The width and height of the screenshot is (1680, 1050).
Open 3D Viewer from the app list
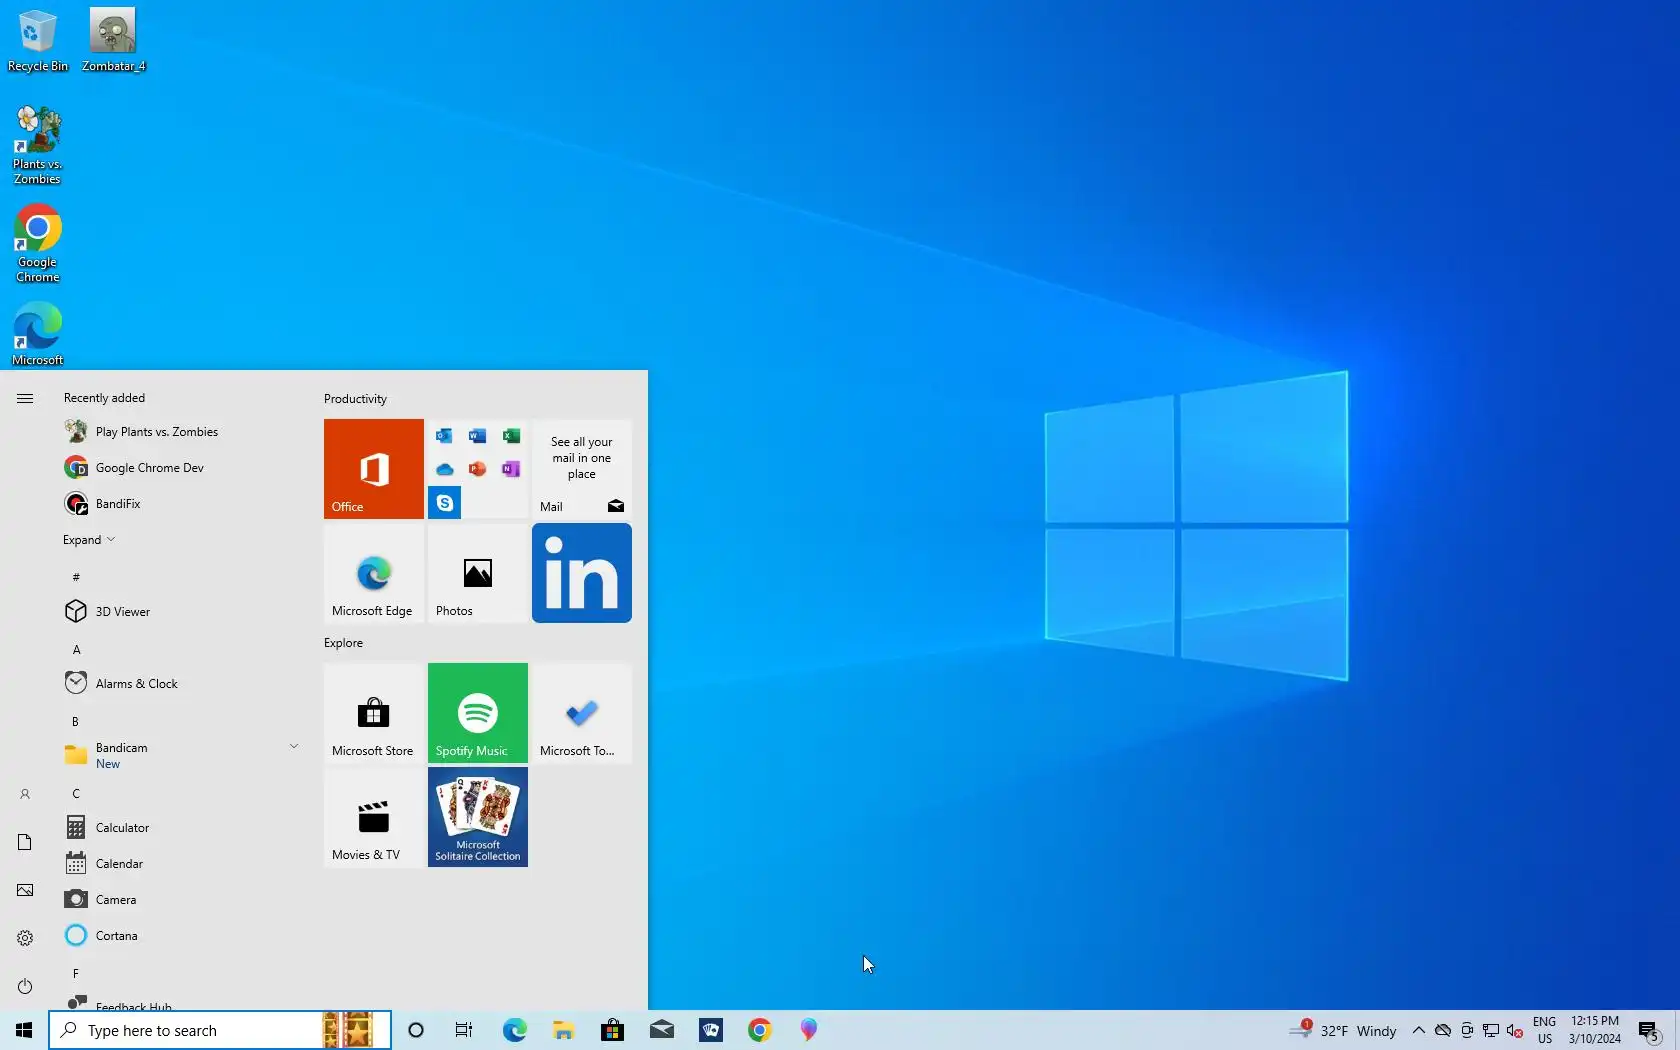click(x=180, y=612)
